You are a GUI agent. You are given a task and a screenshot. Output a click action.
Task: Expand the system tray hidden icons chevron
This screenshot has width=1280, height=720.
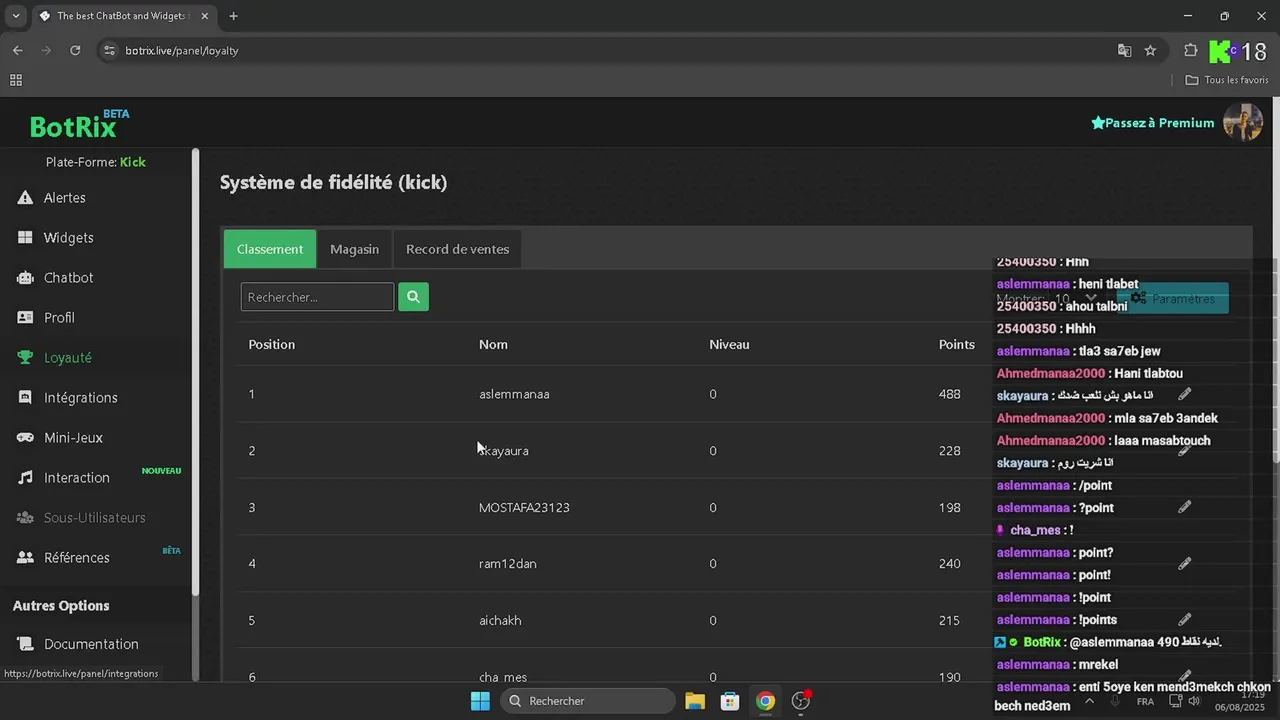[1089, 701]
